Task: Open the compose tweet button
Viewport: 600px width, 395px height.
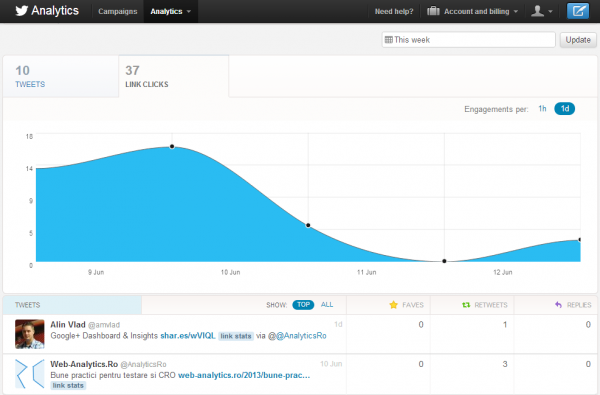Action: pos(578,11)
